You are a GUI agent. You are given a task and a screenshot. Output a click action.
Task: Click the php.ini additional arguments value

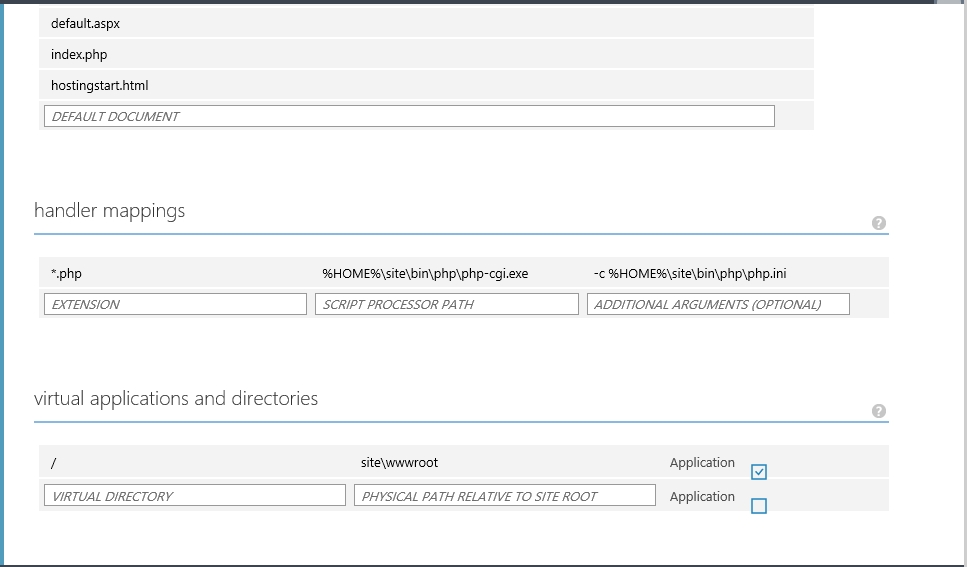tap(690, 273)
